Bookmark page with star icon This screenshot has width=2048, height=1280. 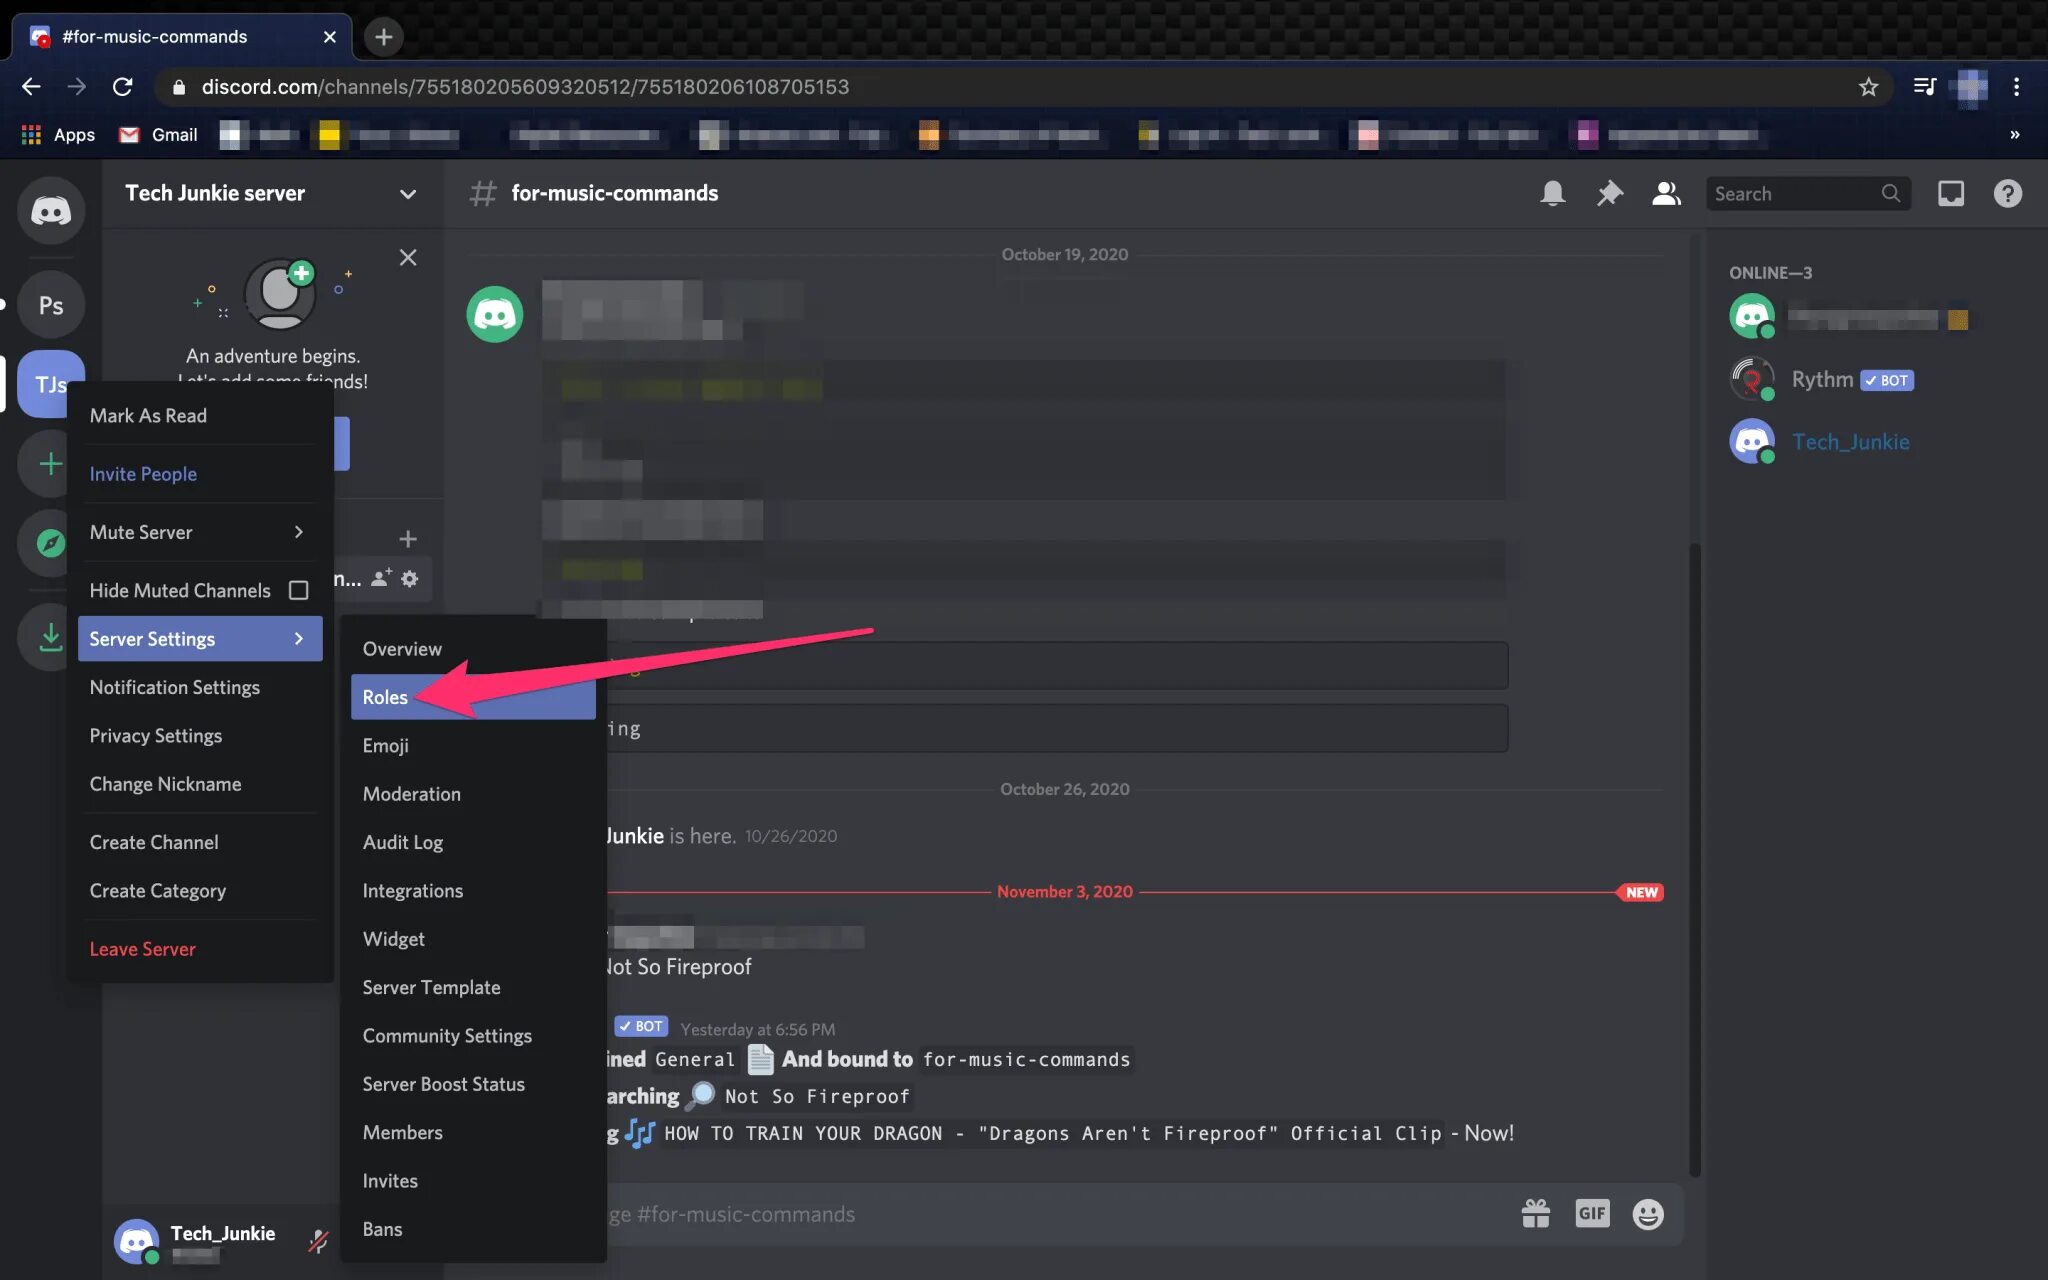pyautogui.click(x=1868, y=87)
